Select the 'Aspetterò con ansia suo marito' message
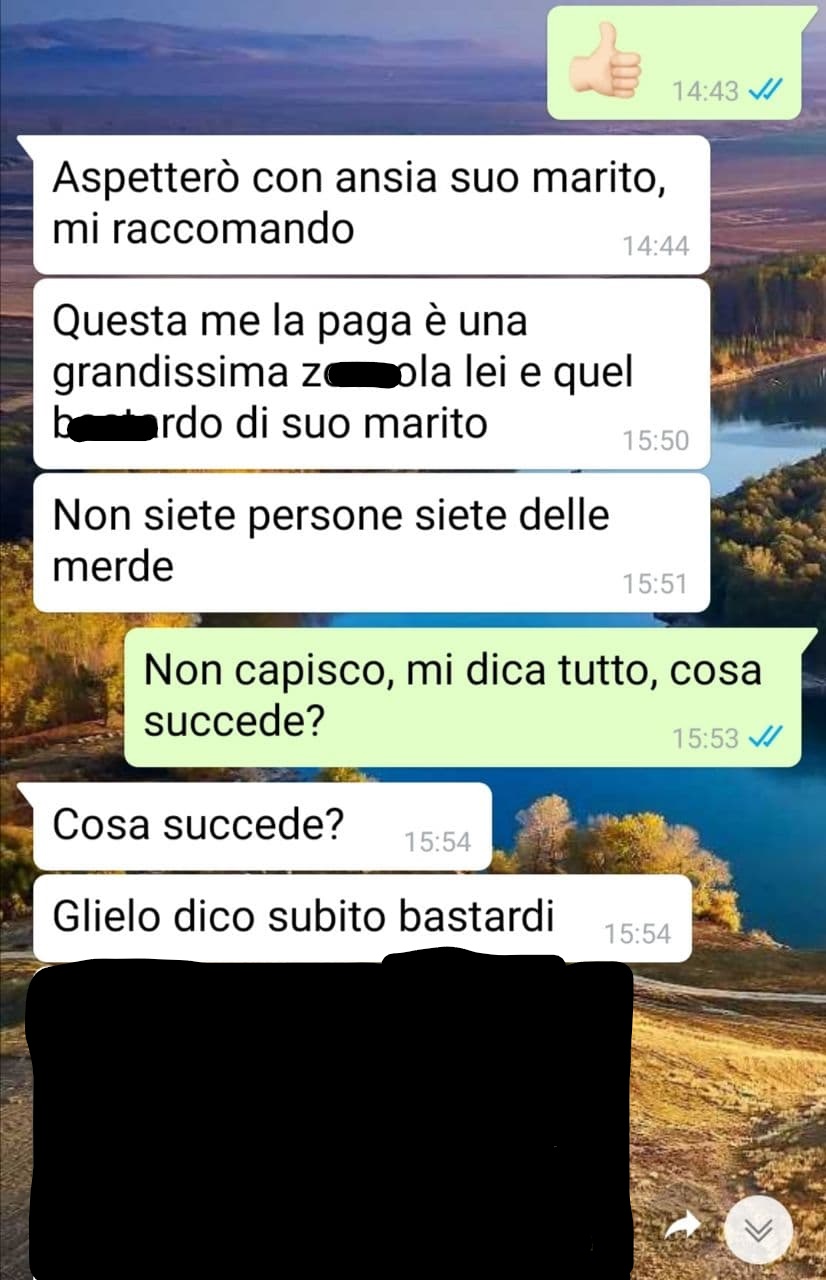Viewport: 826px width, 1280px height. click(372, 204)
